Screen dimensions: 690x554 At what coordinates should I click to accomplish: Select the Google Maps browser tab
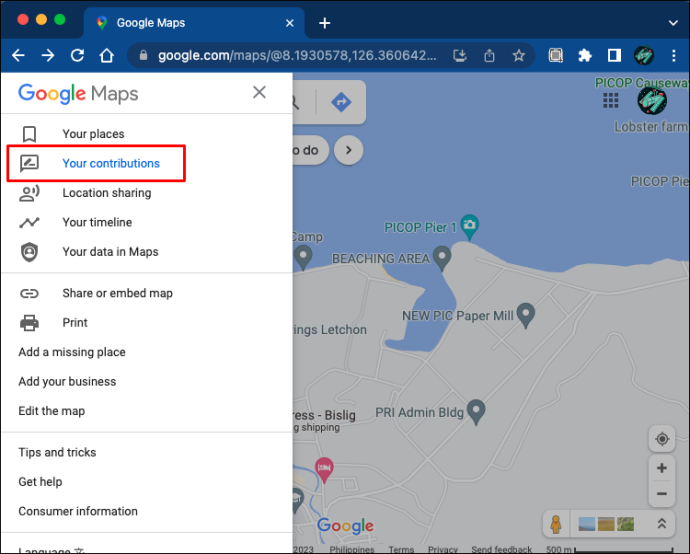[x=194, y=23]
